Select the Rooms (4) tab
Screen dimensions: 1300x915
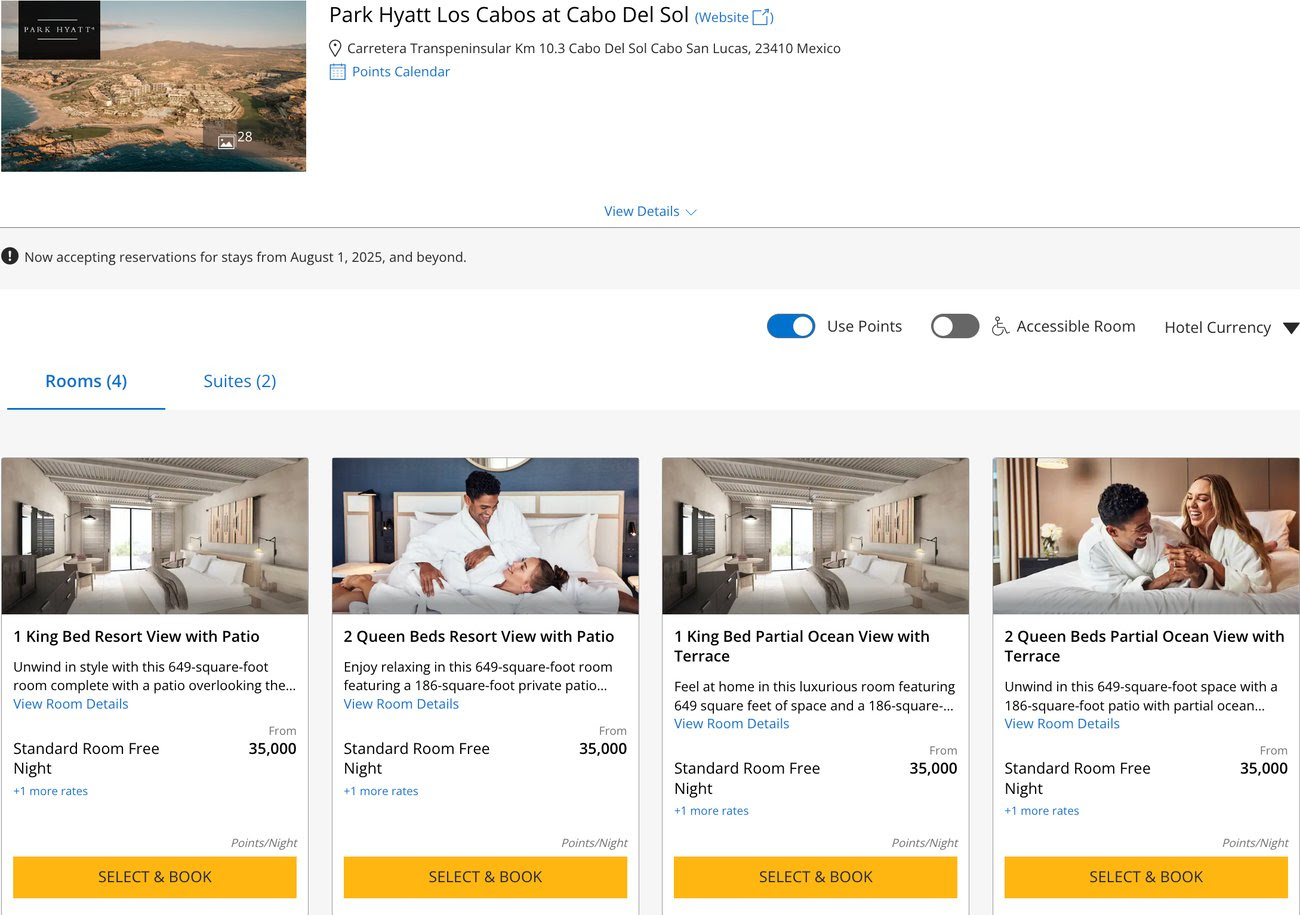[x=86, y=381]
